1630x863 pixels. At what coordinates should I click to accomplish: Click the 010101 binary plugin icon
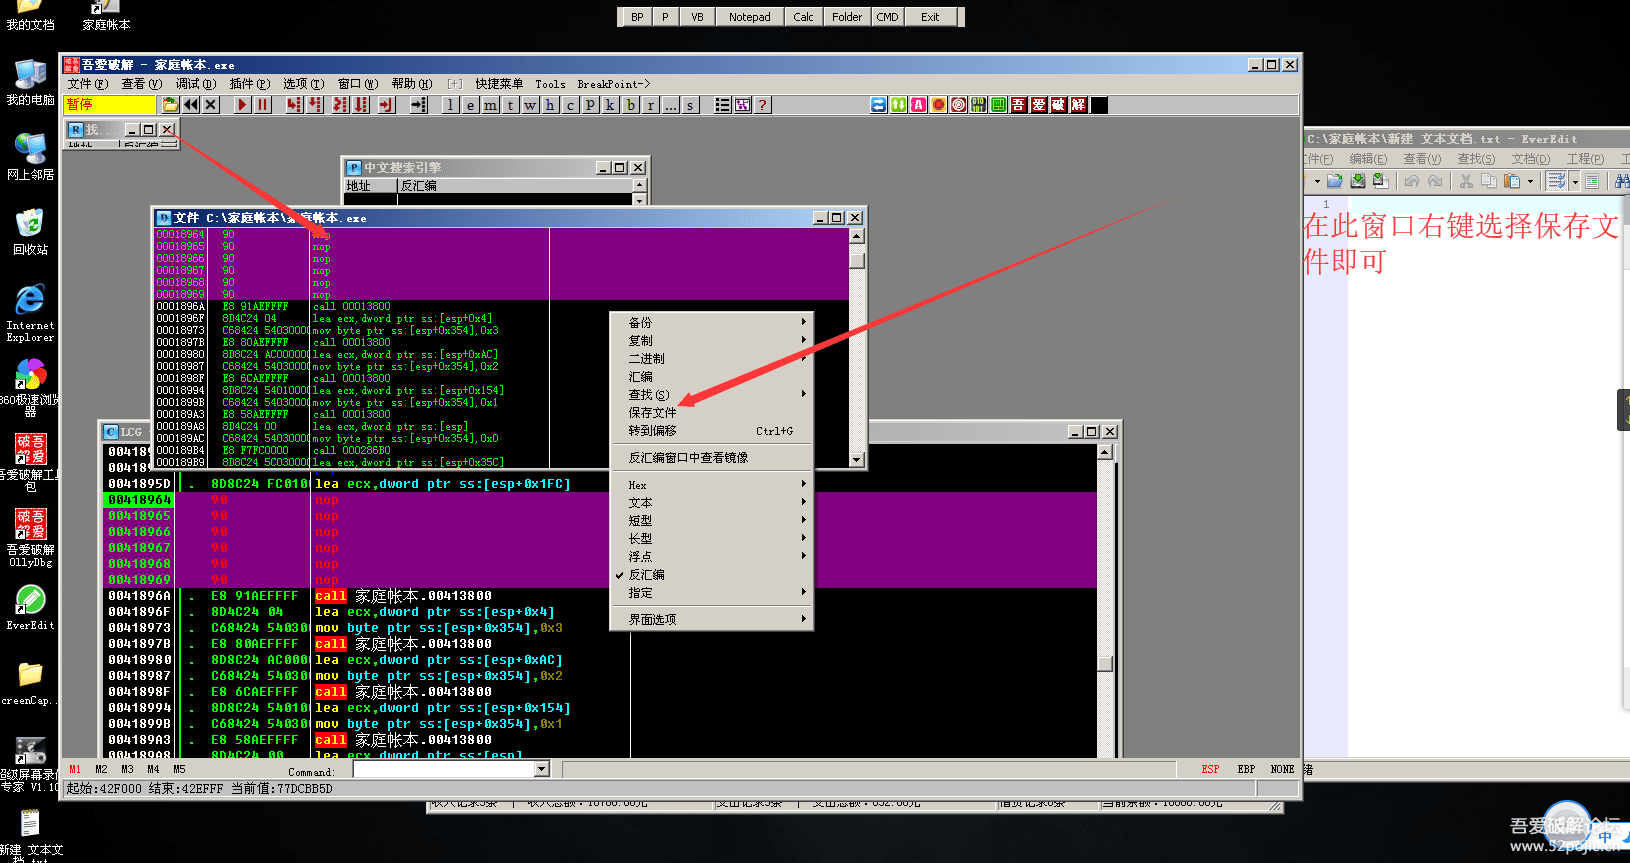tap(979, 105)
